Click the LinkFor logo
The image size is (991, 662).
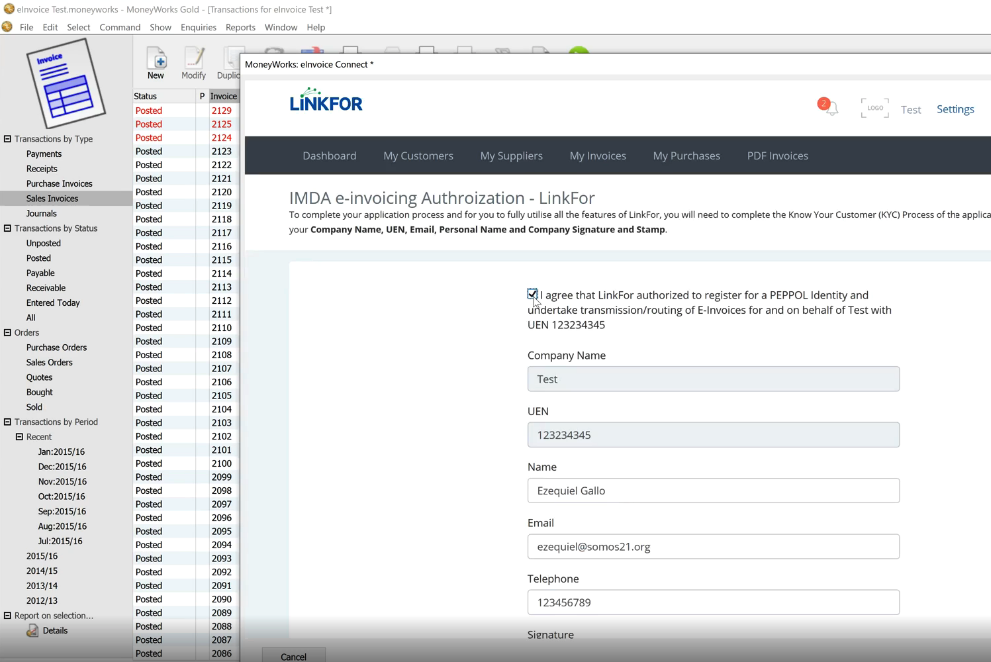(326, 100)
